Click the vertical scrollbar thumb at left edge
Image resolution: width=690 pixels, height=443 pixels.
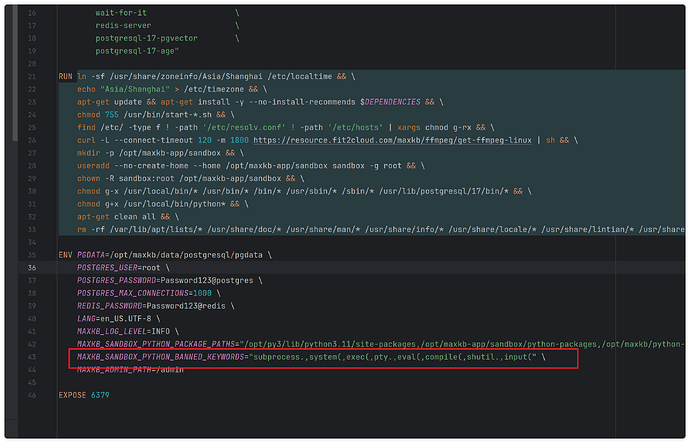[15, 73]
